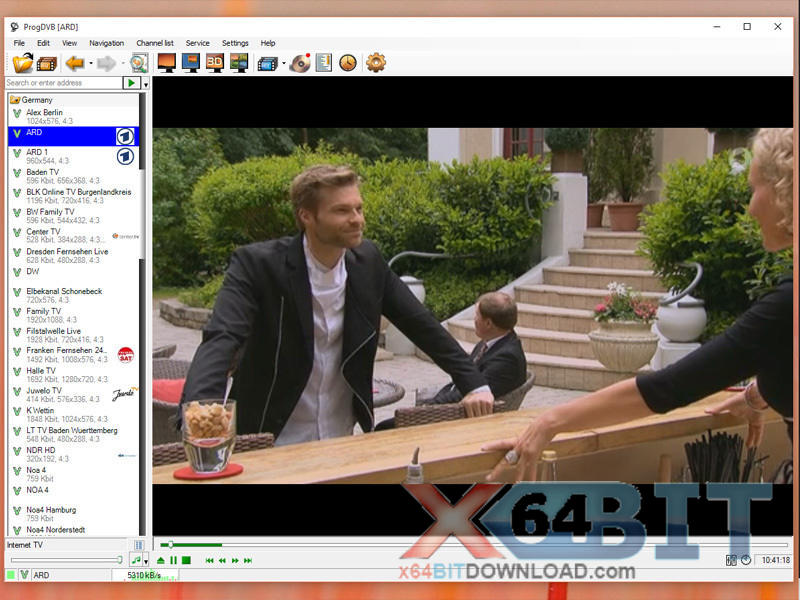
Task: Click the green eject icon
Action: 161,560
